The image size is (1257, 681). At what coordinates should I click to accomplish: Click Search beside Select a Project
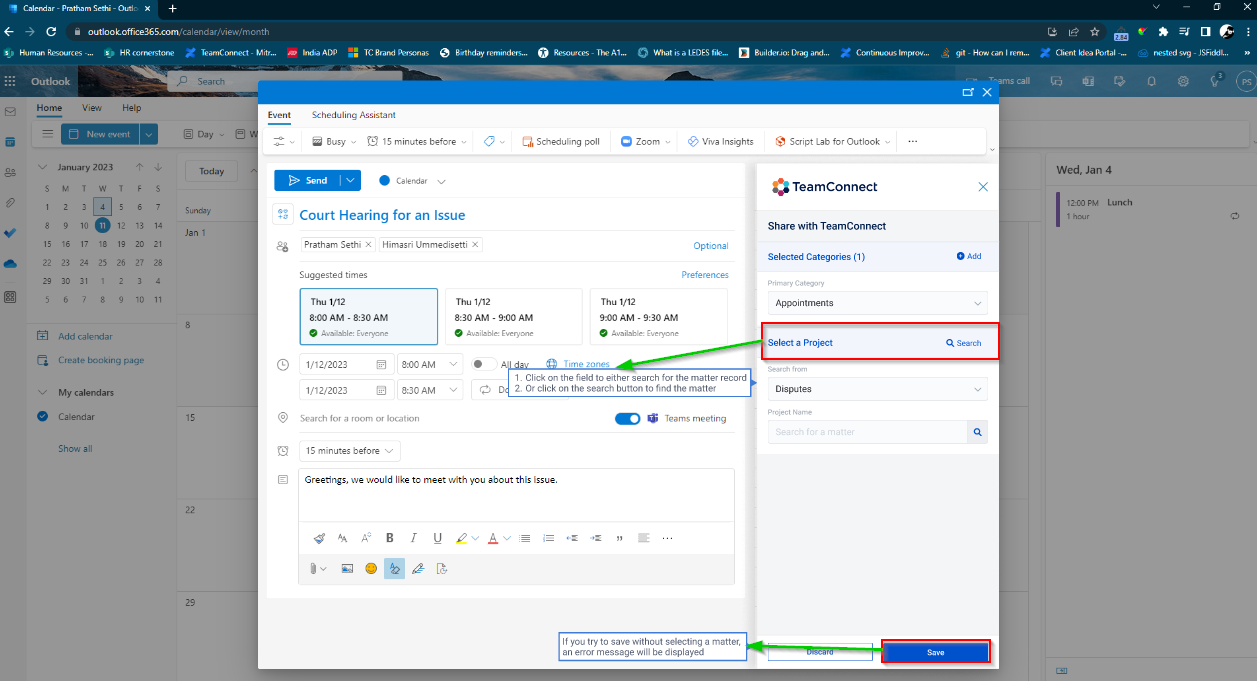coord(964,343)
